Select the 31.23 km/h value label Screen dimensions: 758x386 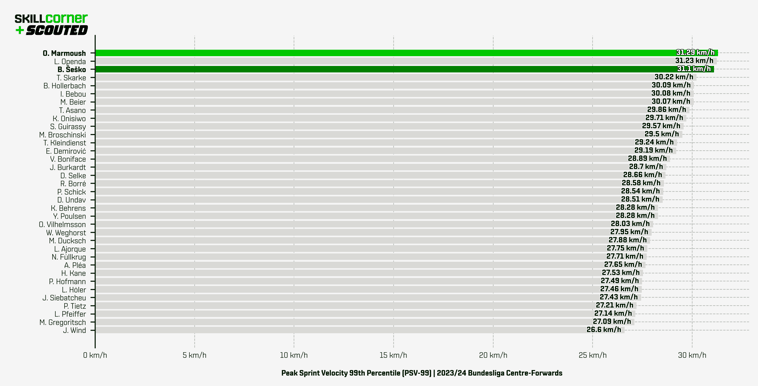pos(694,61)
